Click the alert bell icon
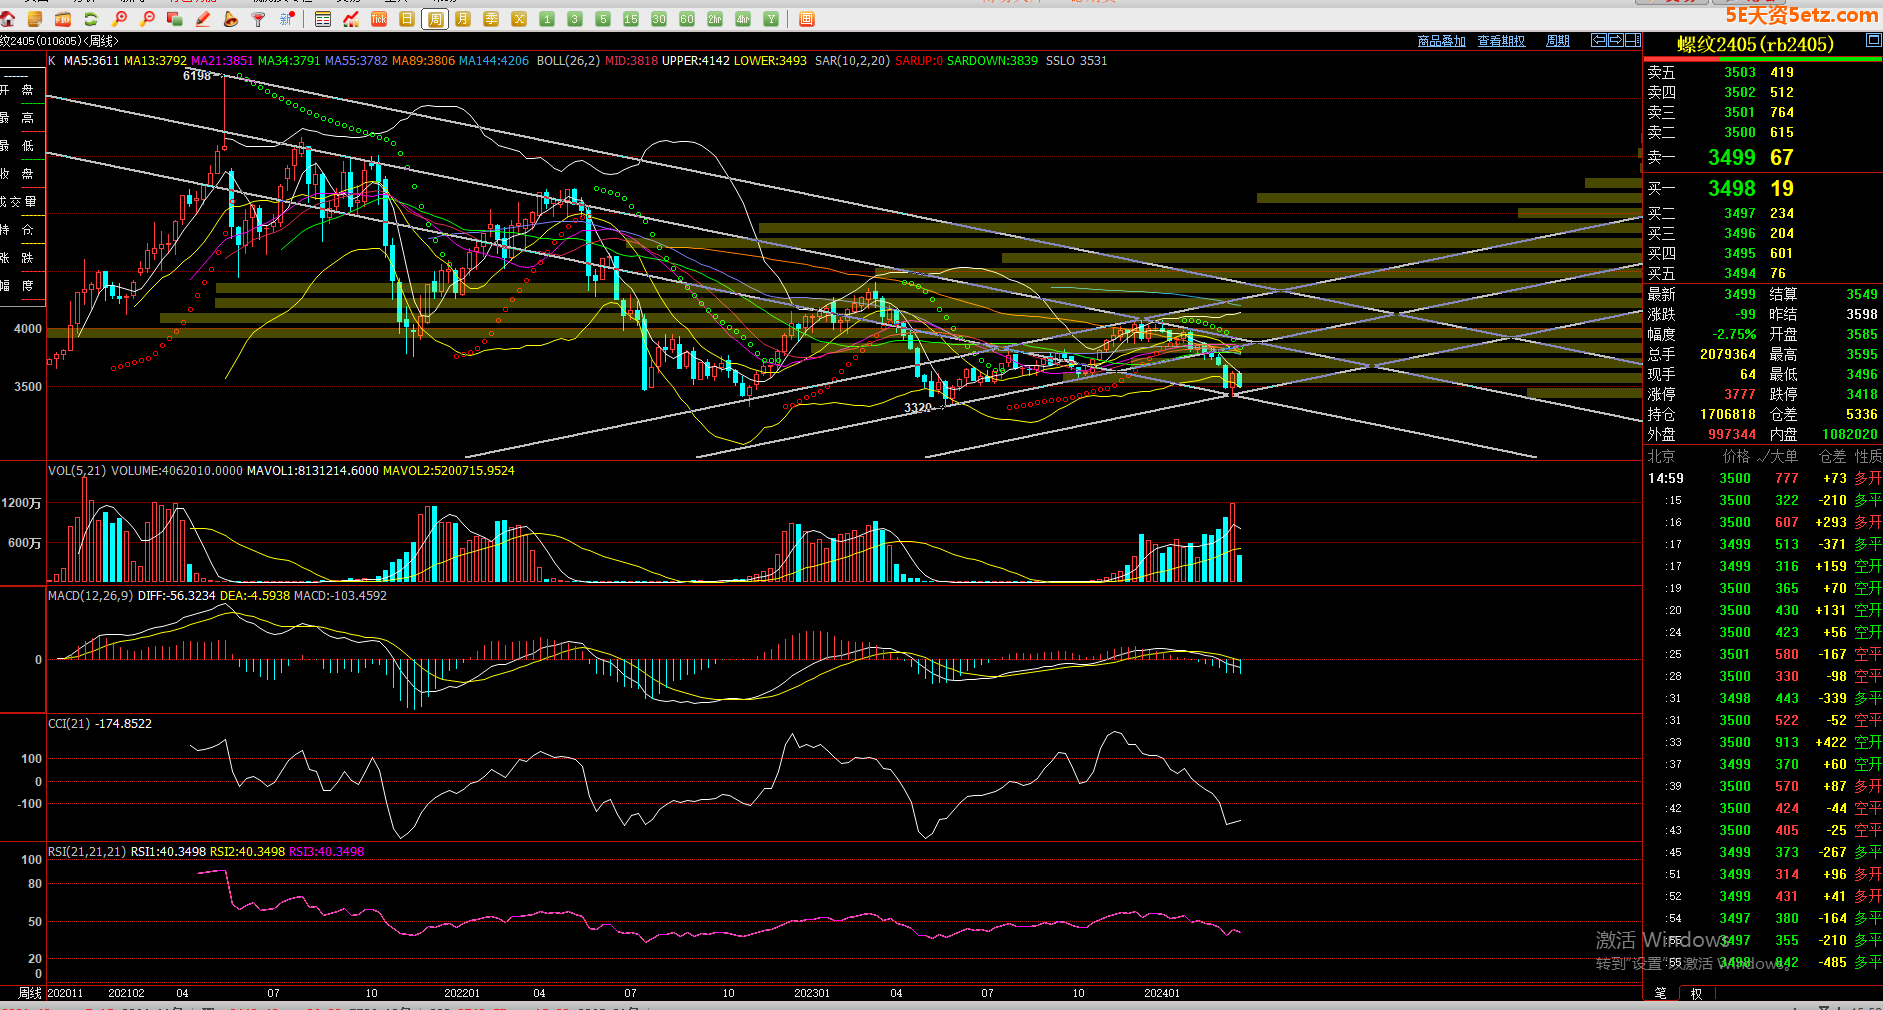This screenshot has height=1010, width=1883. [231, 19]
